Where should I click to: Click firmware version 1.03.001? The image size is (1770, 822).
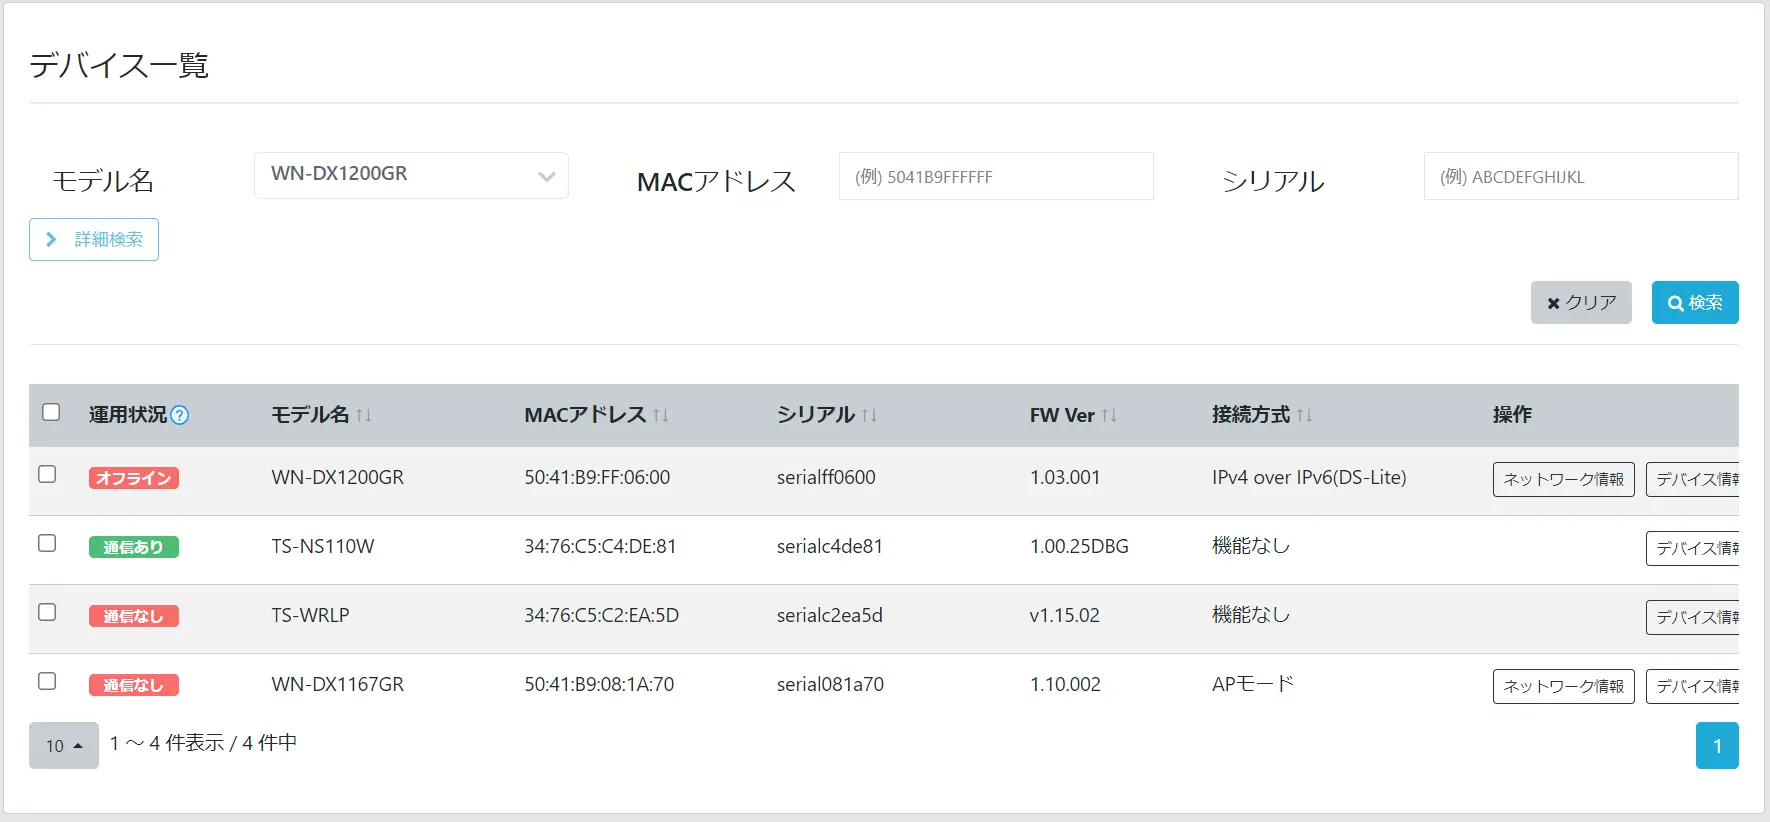[1065, 477]
